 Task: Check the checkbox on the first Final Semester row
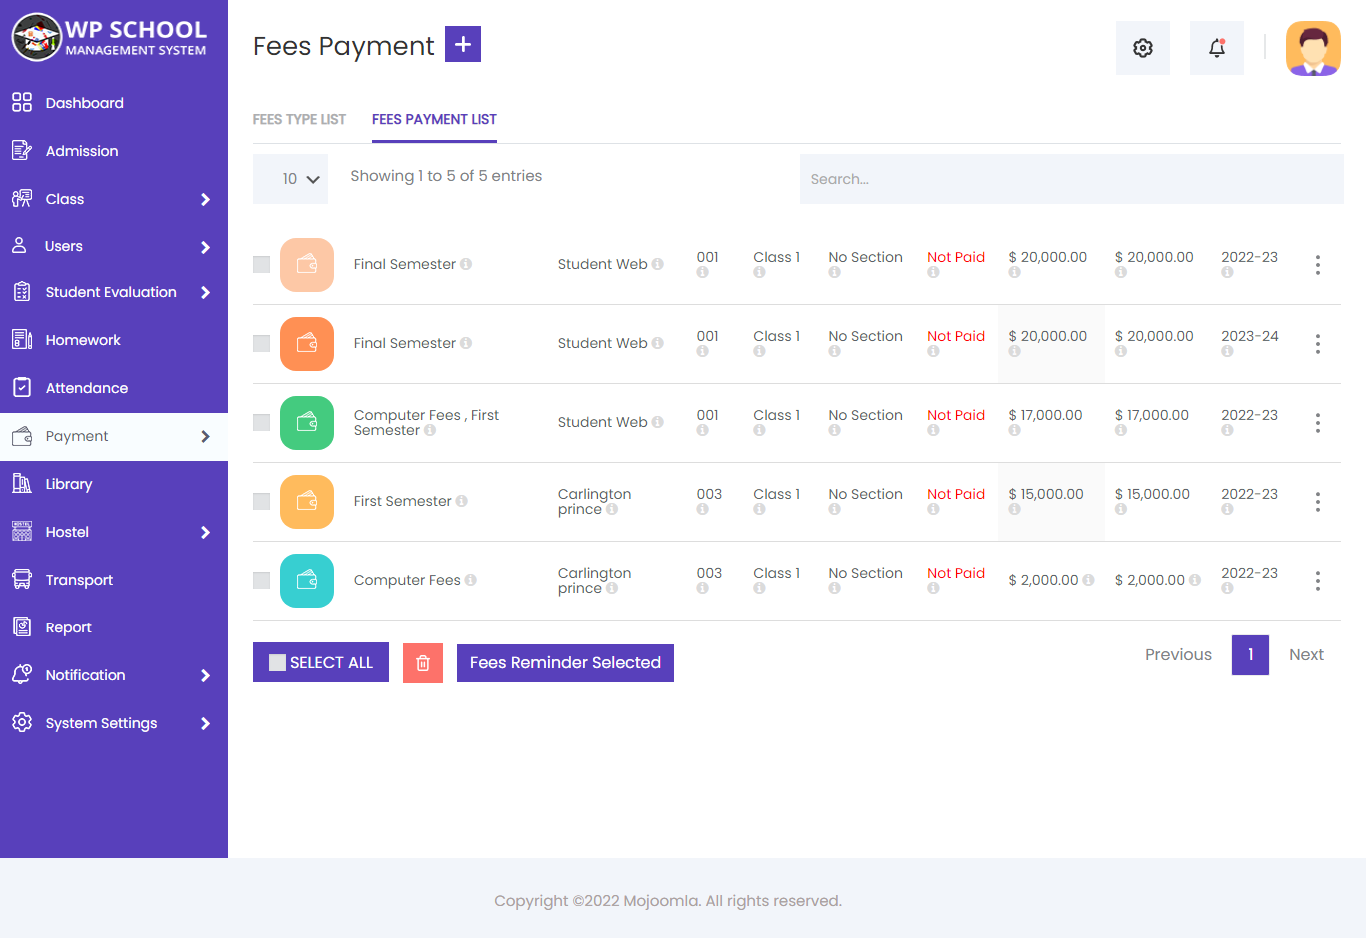tap(261, 265)
